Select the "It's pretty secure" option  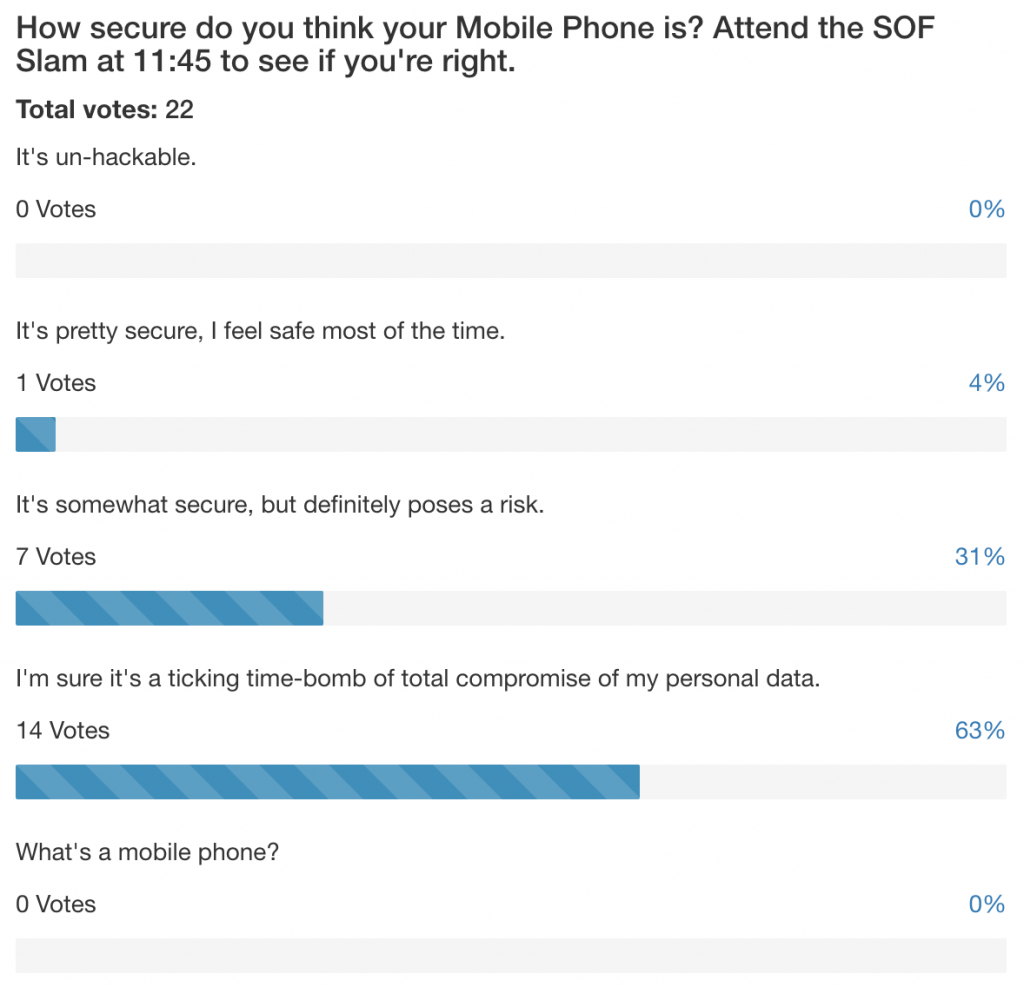(x=260, y=331)
